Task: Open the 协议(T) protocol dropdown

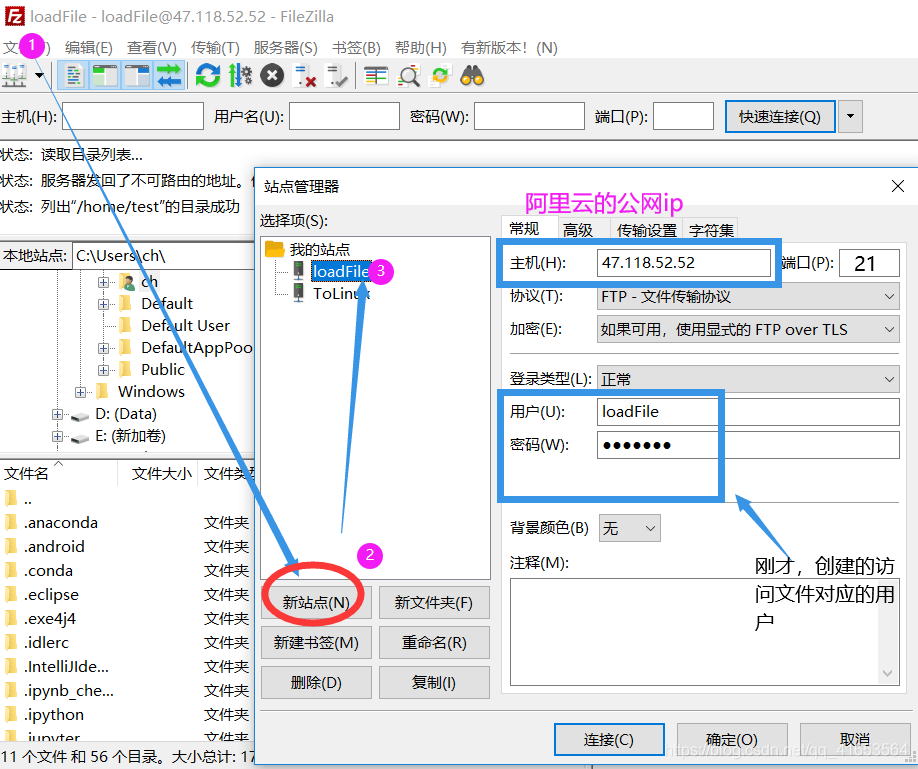Action: coord(748,296)
